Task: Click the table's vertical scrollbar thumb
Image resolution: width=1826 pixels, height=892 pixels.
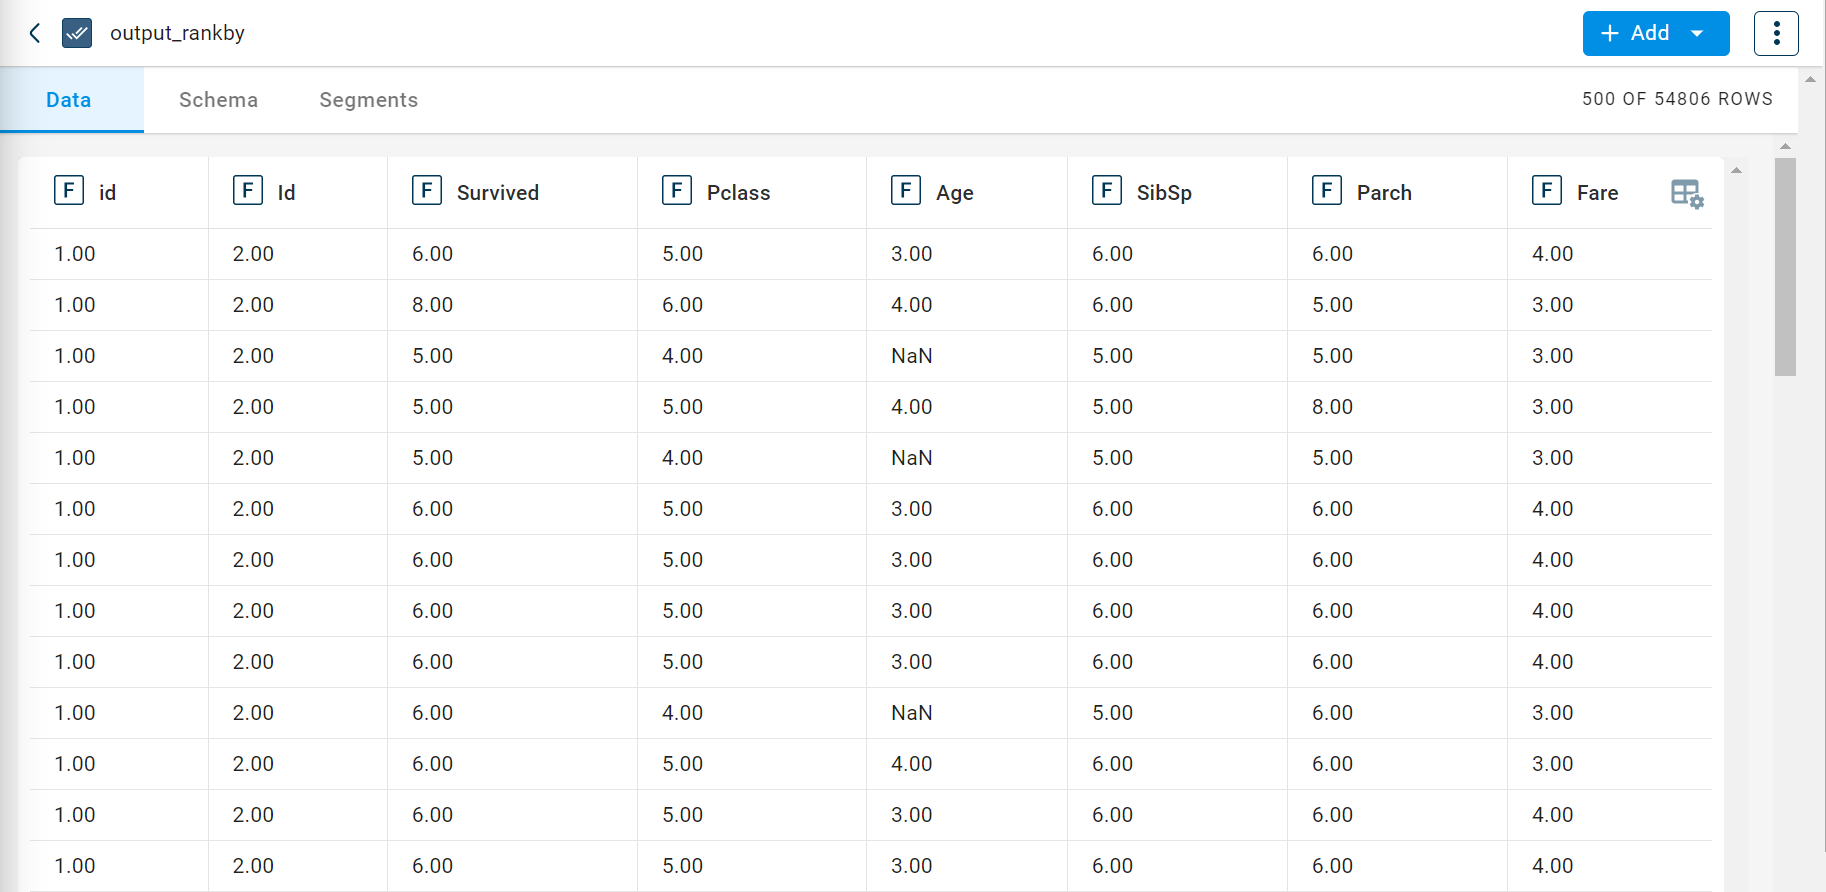Action: click(x=1785, y=267)
